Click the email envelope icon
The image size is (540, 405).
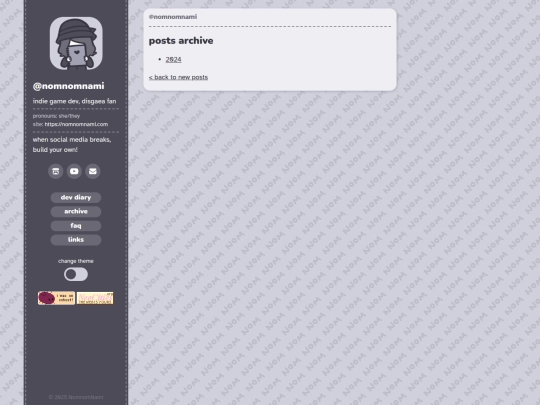[x=93, y=171]
